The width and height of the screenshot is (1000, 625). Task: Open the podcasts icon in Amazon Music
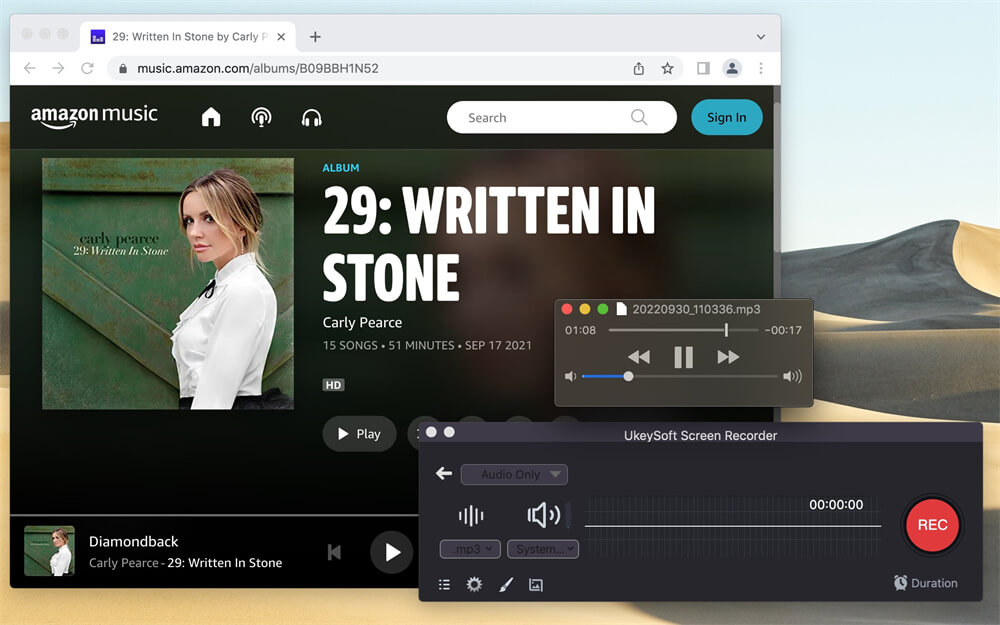261,117
